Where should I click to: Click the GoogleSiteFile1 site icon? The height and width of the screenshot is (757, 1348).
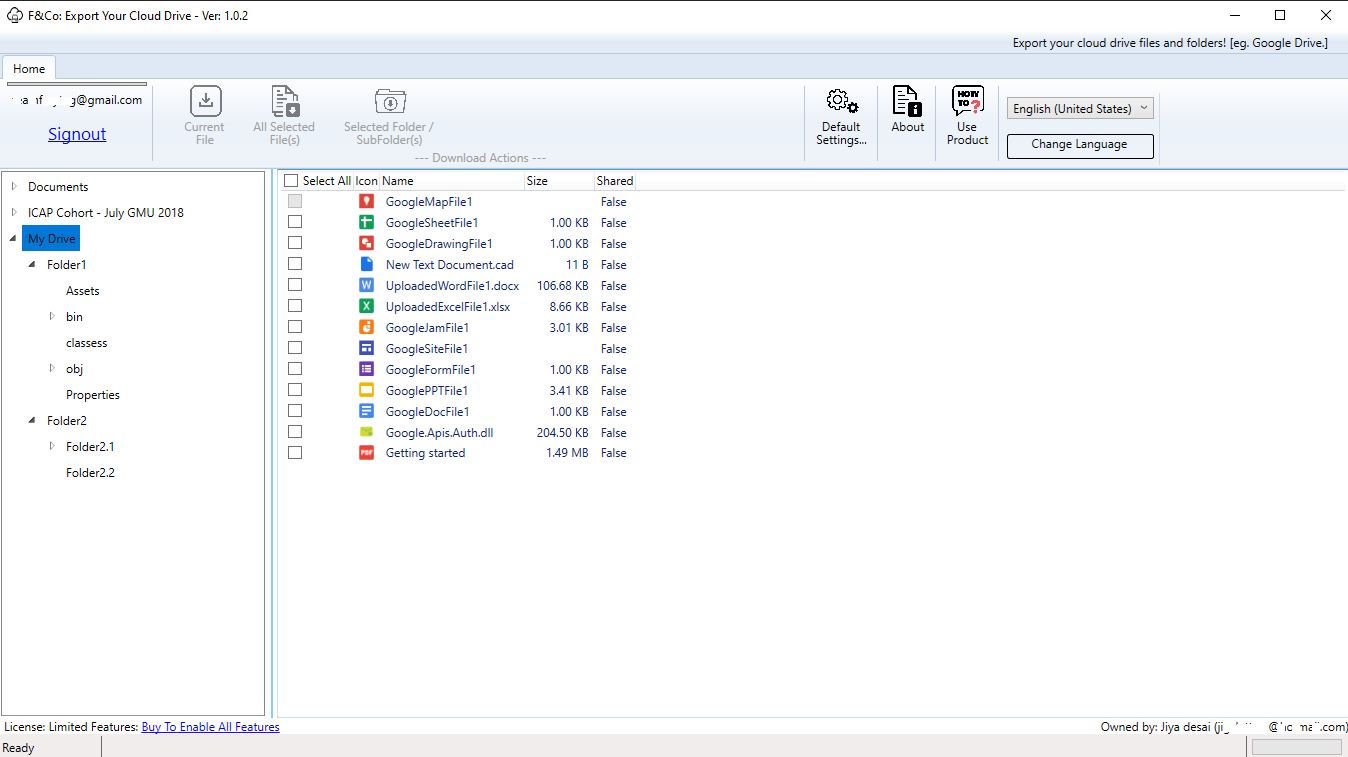(366, 349)
